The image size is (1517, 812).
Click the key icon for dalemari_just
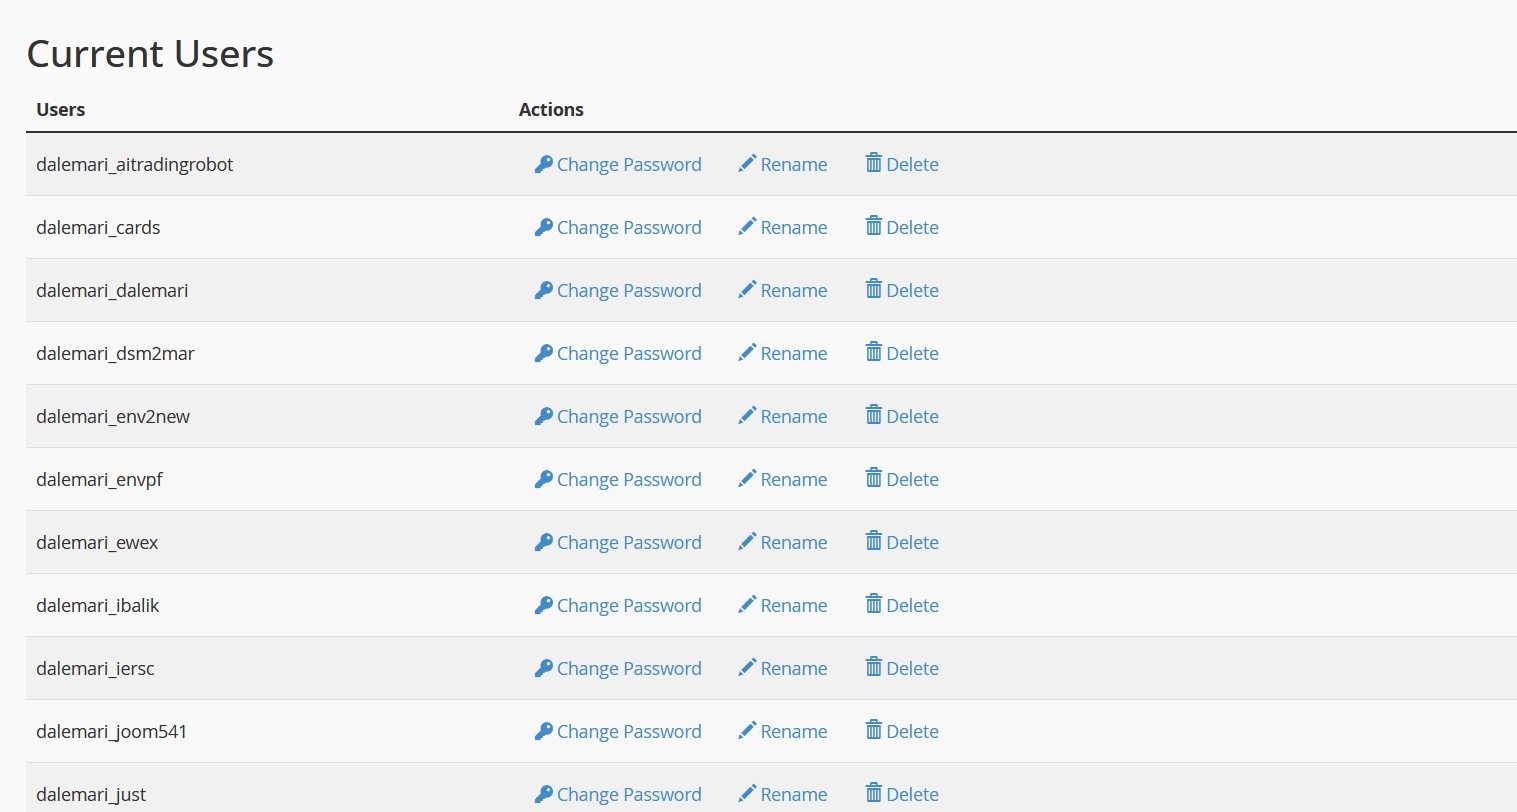coord(543,794)
